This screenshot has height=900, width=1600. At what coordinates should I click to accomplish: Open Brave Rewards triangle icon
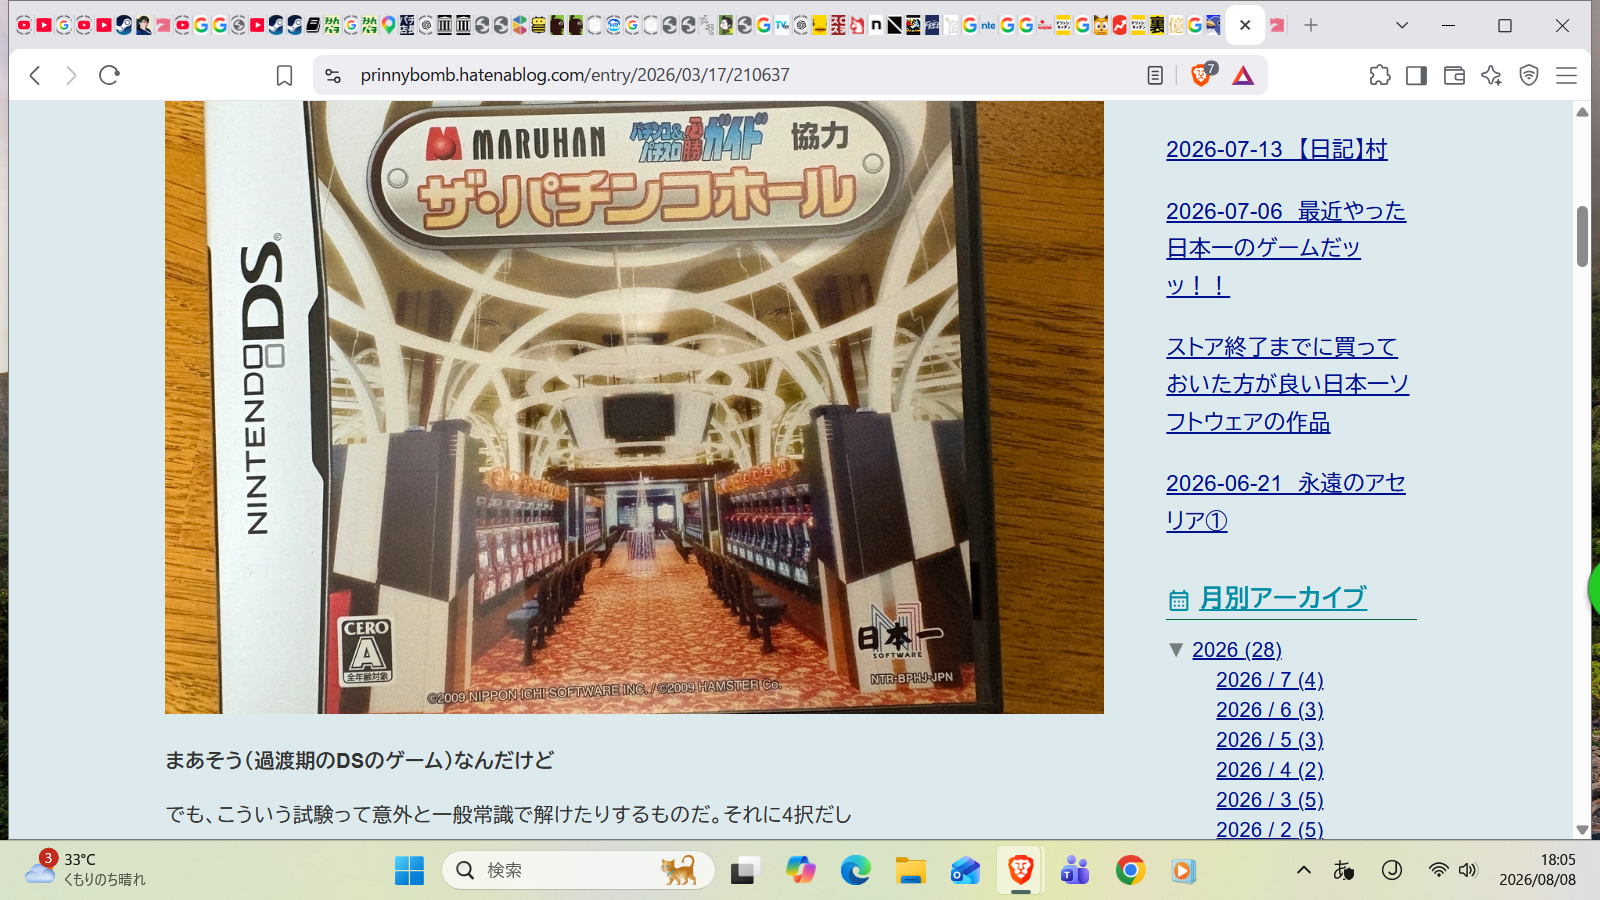(x=1243, y=75)
